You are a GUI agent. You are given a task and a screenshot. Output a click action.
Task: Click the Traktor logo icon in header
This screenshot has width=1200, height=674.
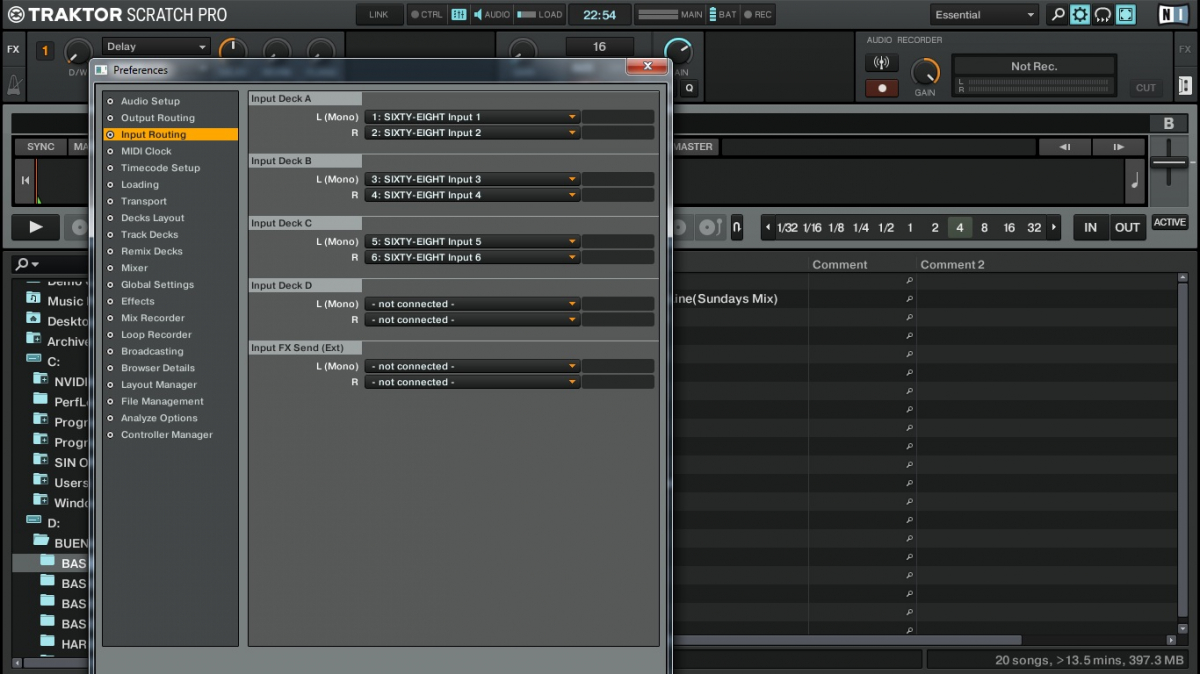pos(16,15)
